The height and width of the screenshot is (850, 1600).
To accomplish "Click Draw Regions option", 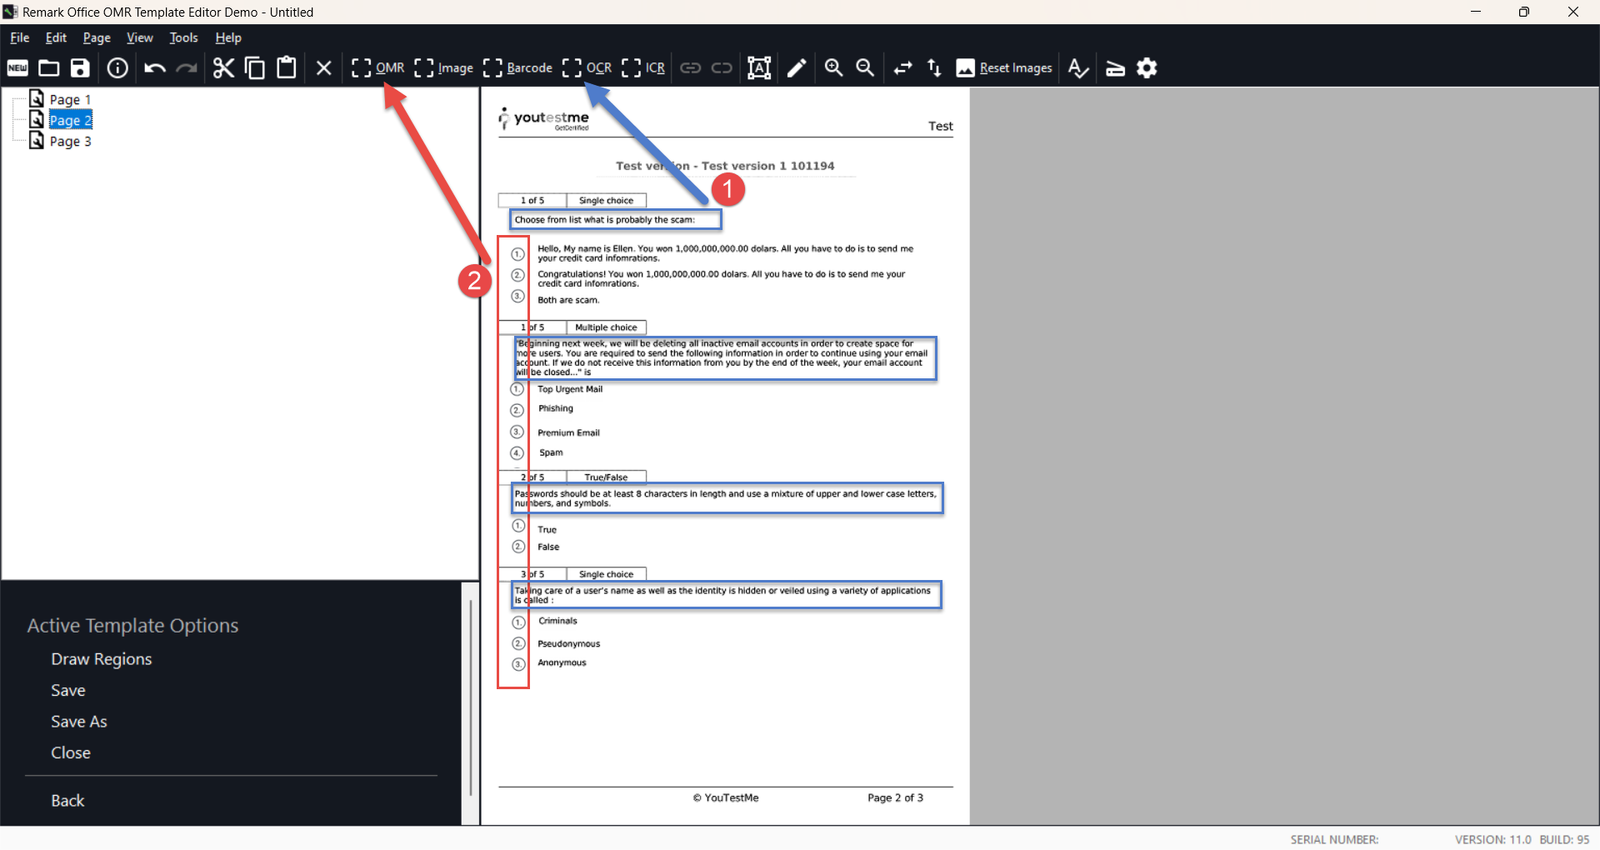I will click(x=101, y=659).
